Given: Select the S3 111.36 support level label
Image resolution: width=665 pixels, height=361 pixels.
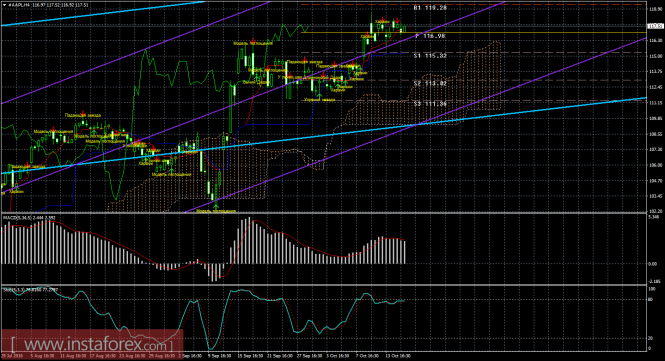Looking at the screenshot, I should (x=430, y=104).
